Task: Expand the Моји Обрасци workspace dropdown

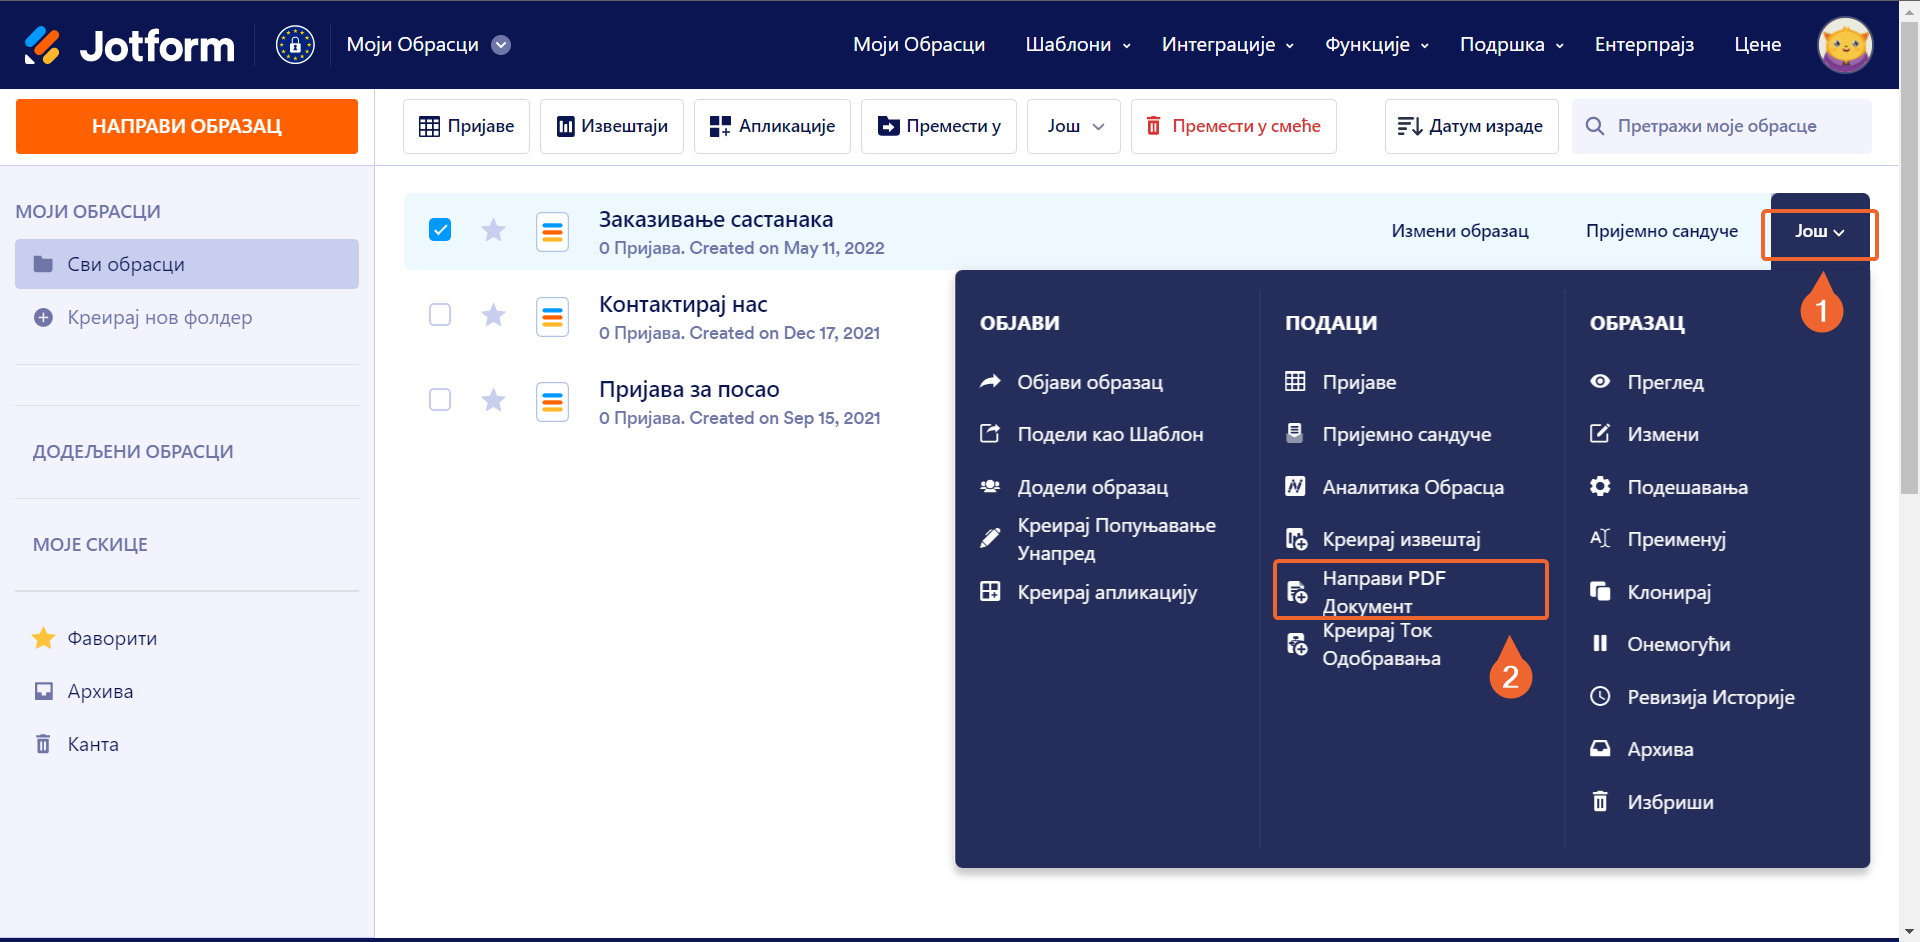Action: click(502, 45)
